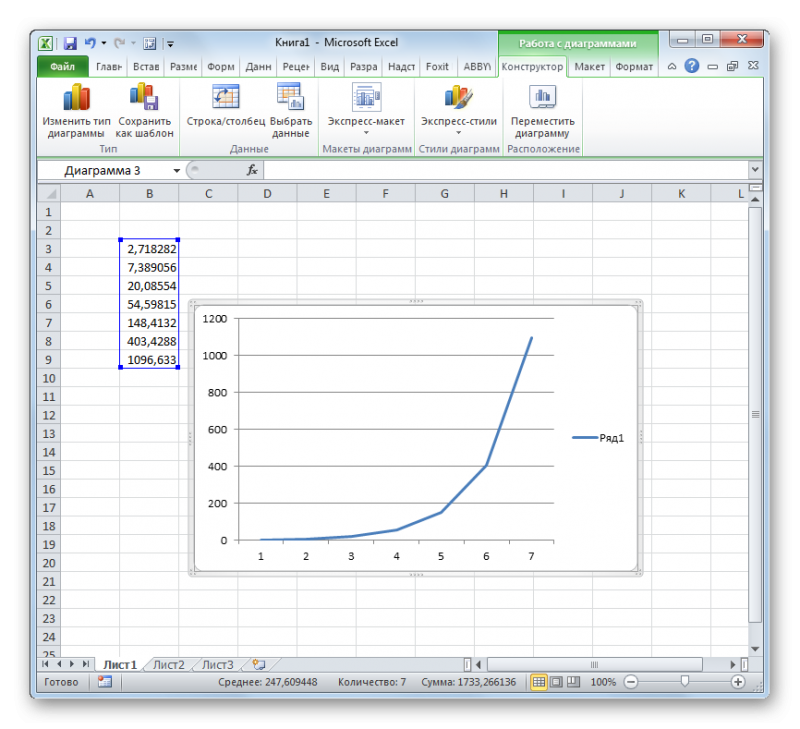This screenshot has height=729, width=800.
Task: Select Normal view button in status bar
Action: (538, 682)
